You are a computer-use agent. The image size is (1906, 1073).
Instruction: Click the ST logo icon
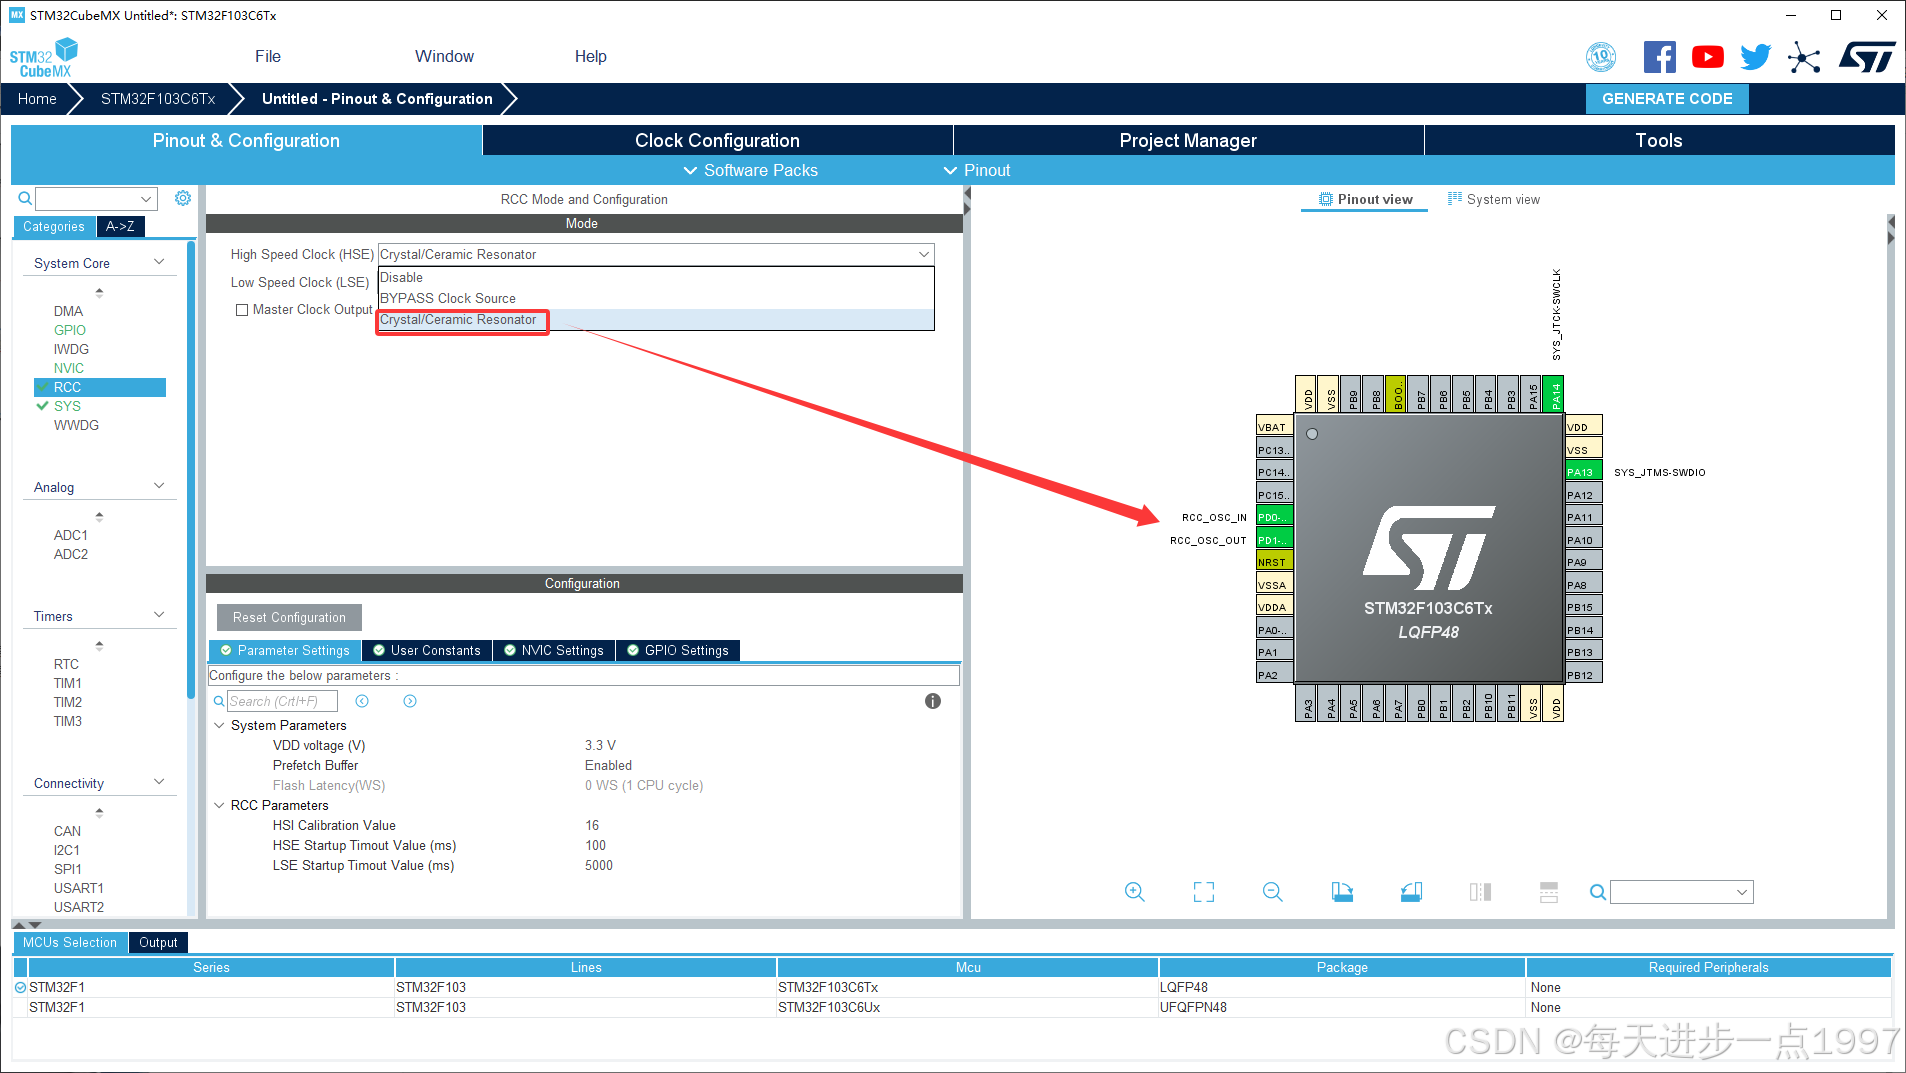tap(1866, 57)
